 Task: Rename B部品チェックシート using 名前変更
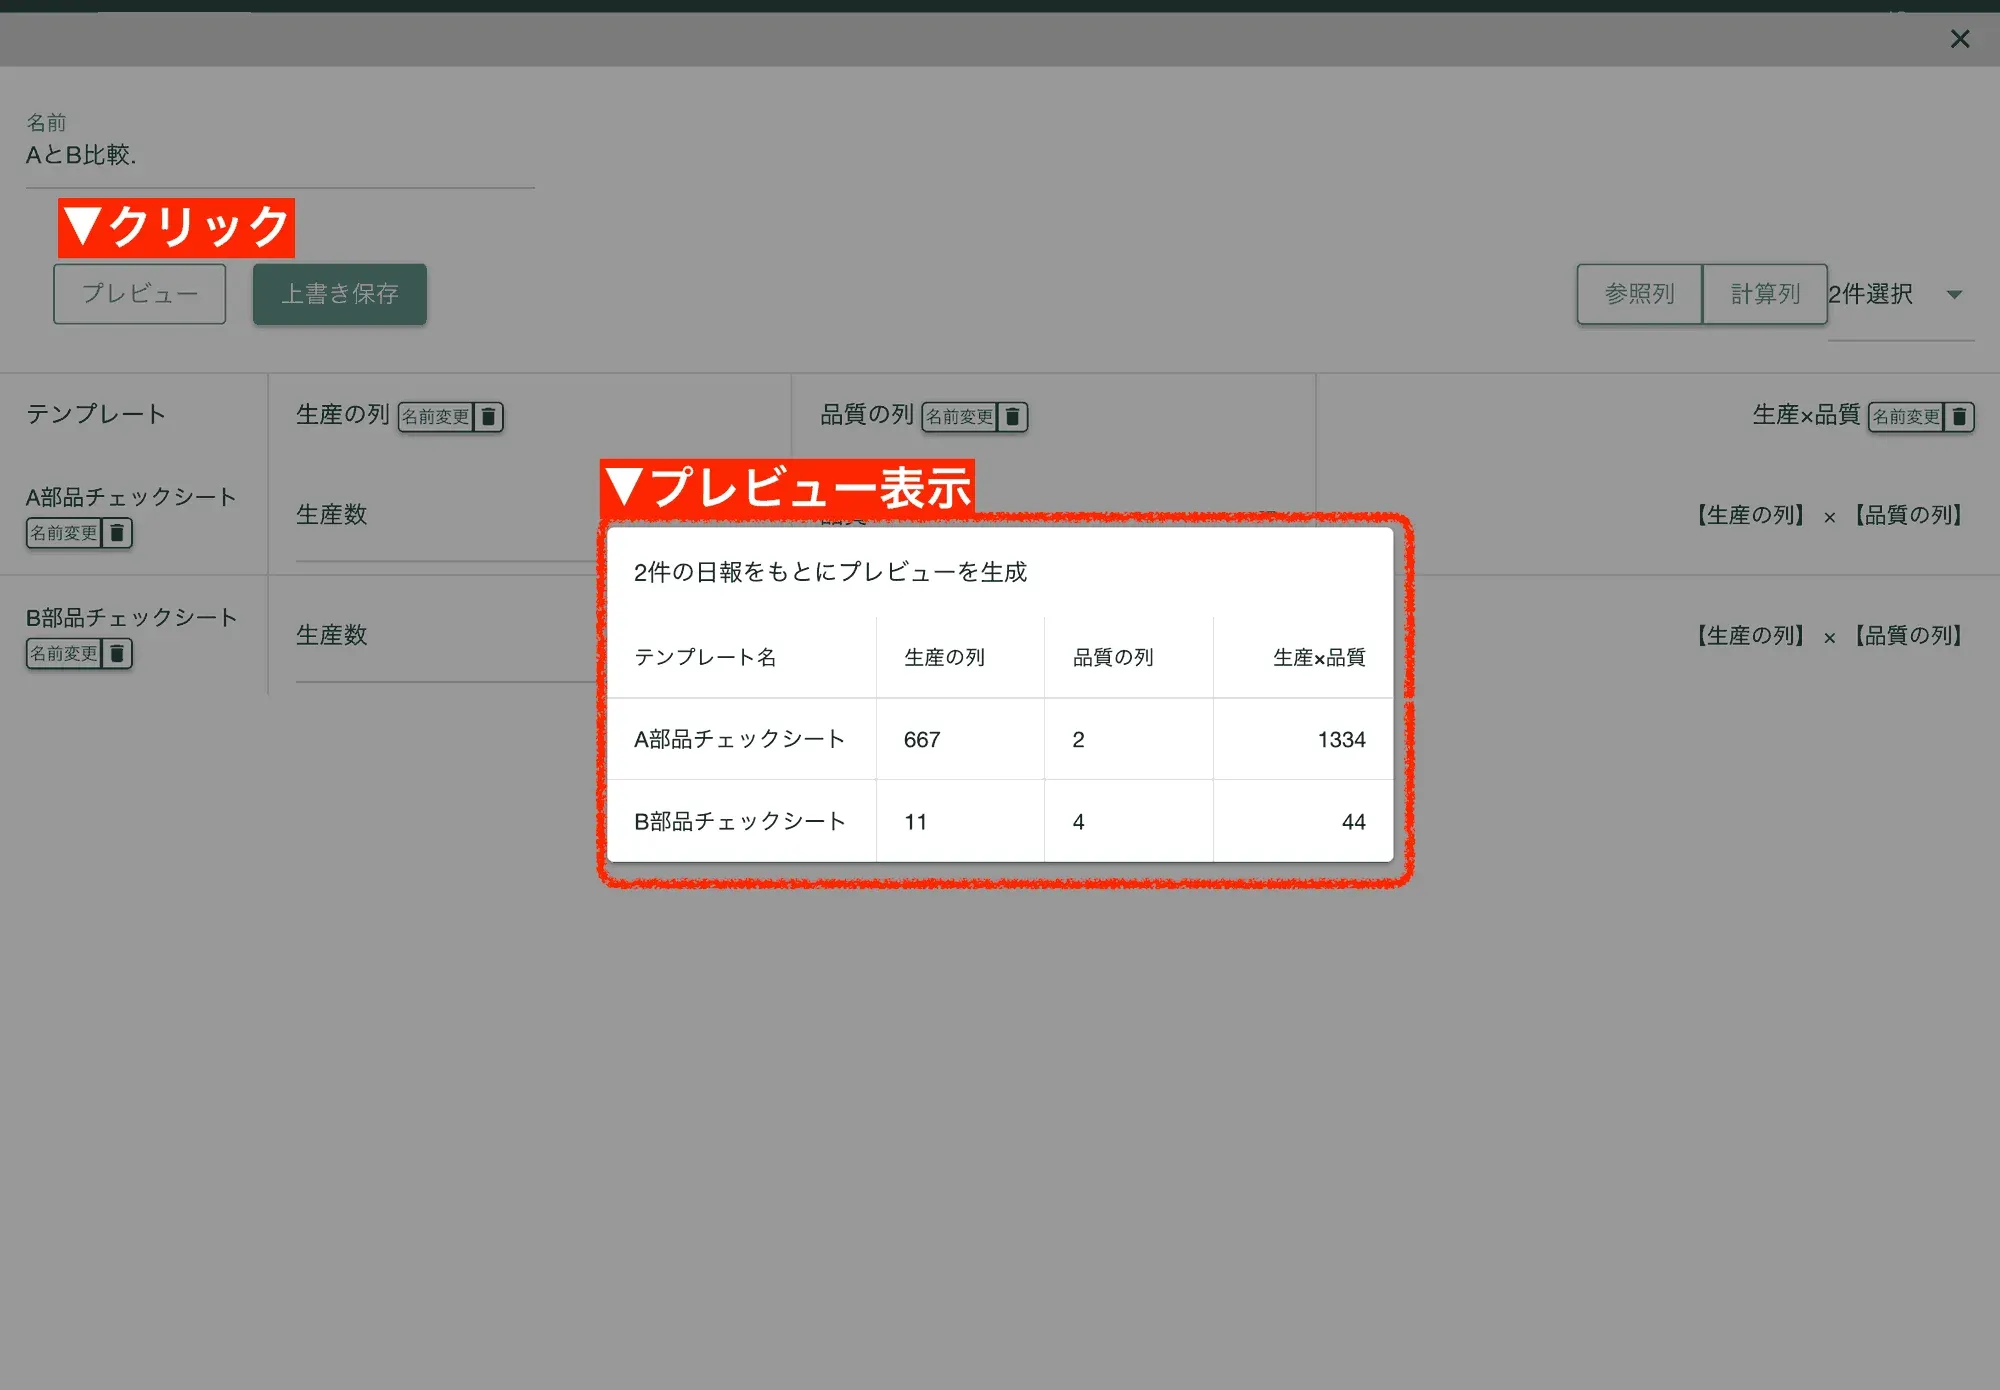point(64,653)
